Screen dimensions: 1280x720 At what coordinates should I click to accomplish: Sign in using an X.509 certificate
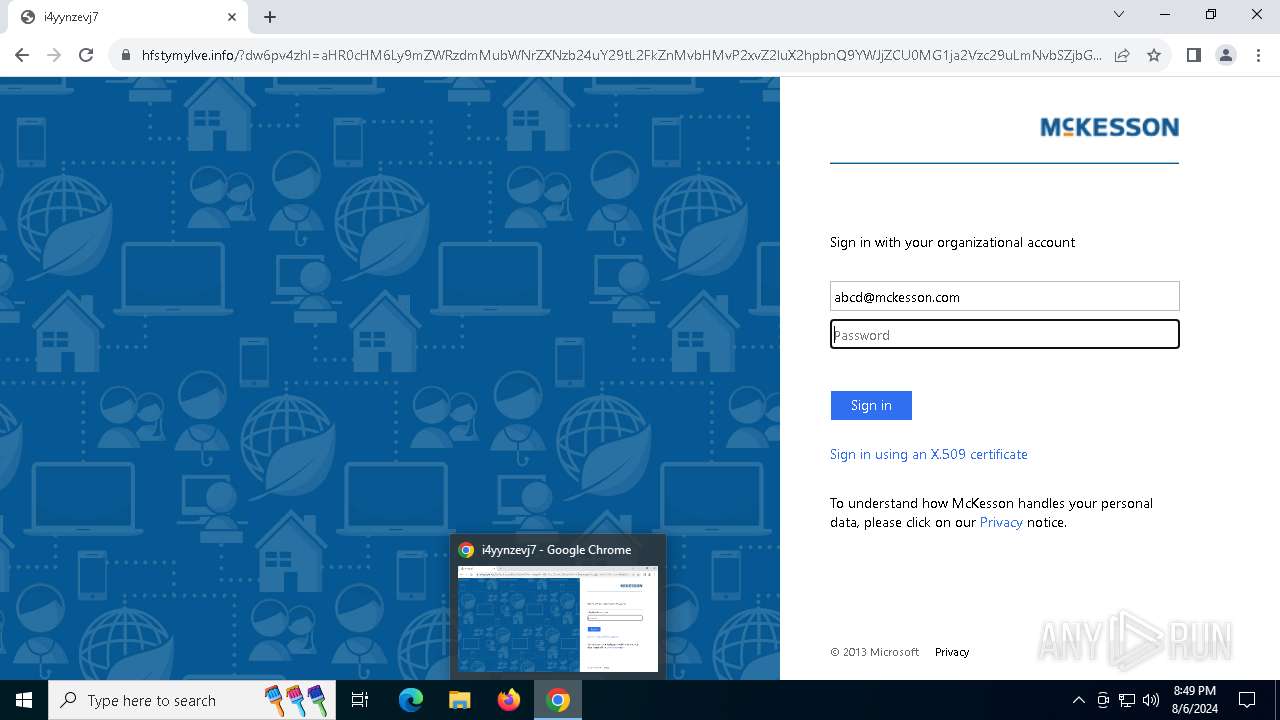click(x=929, y=454)
